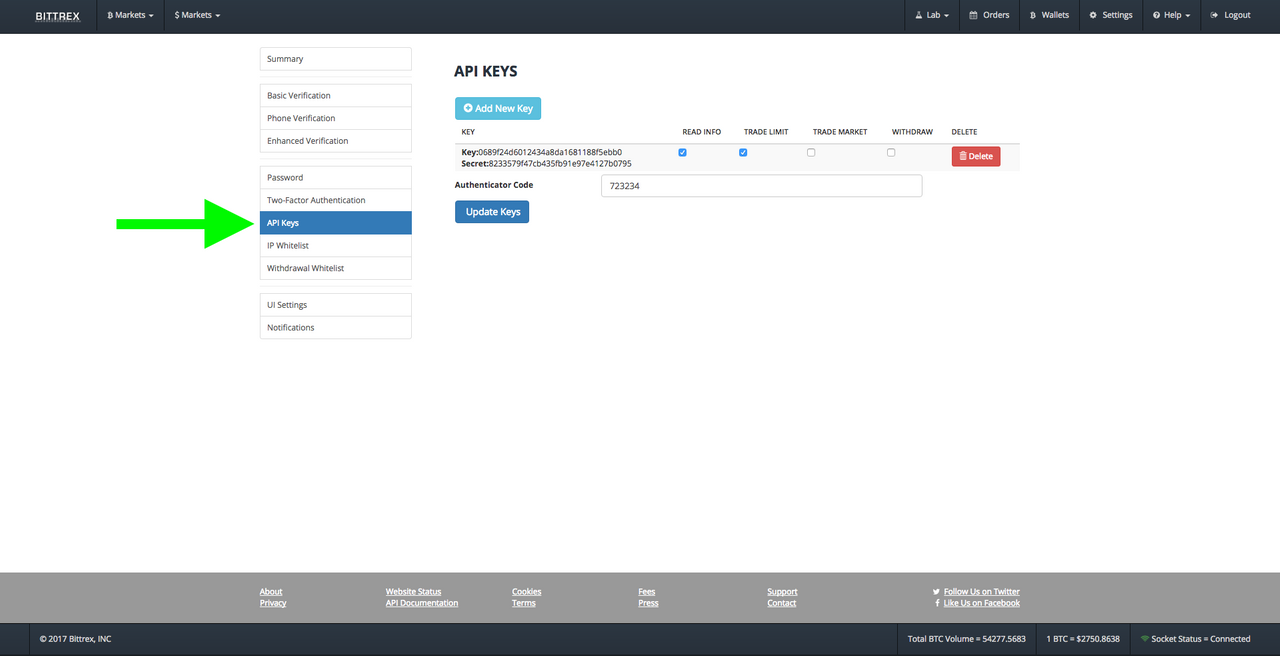Disable Trade Limit permission checkbox
Viewport: 1280px width, 656px height.
click(x=743, y=152)
